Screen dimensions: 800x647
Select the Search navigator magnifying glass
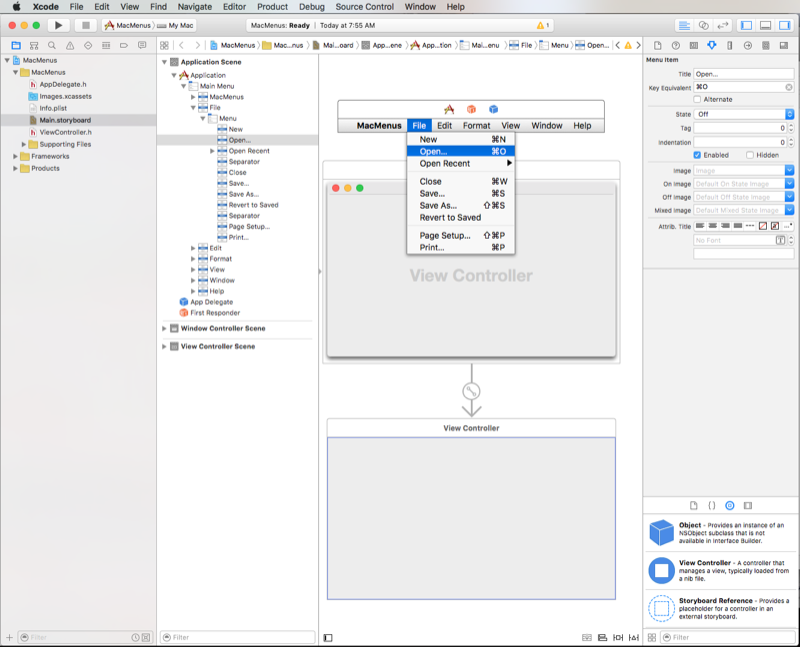click(x=51, y=46)
